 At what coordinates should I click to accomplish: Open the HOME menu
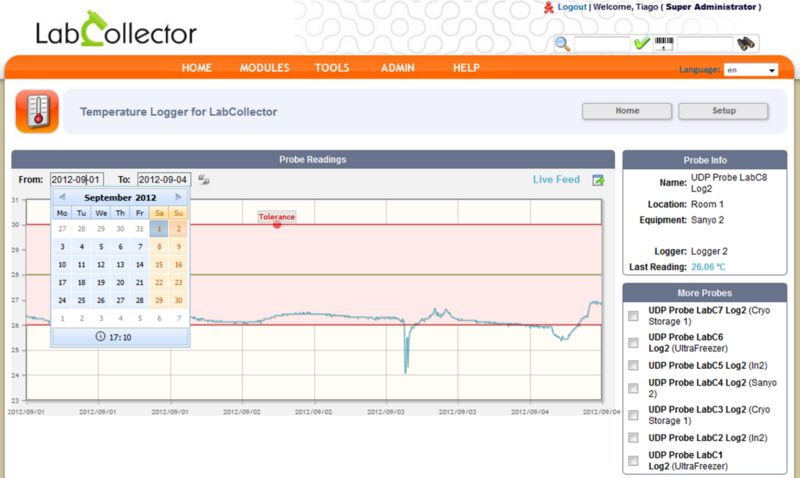pyautogui.click(x=196, y=68)
